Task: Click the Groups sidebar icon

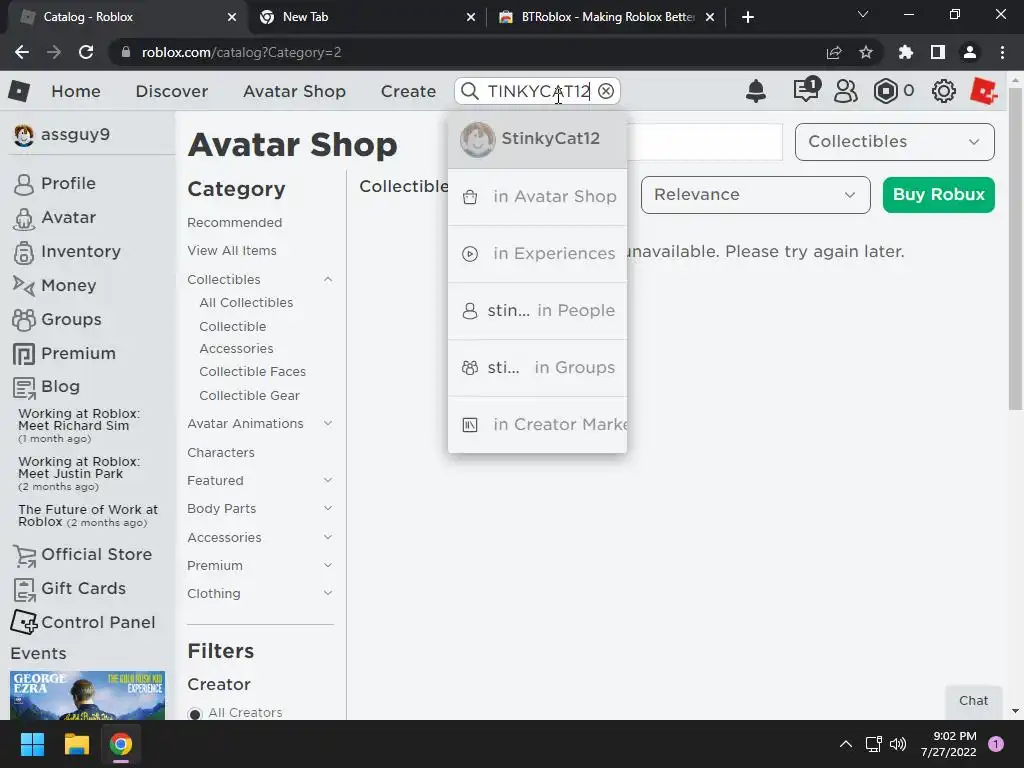Action: pyautogui.click(x=24, y=319)
